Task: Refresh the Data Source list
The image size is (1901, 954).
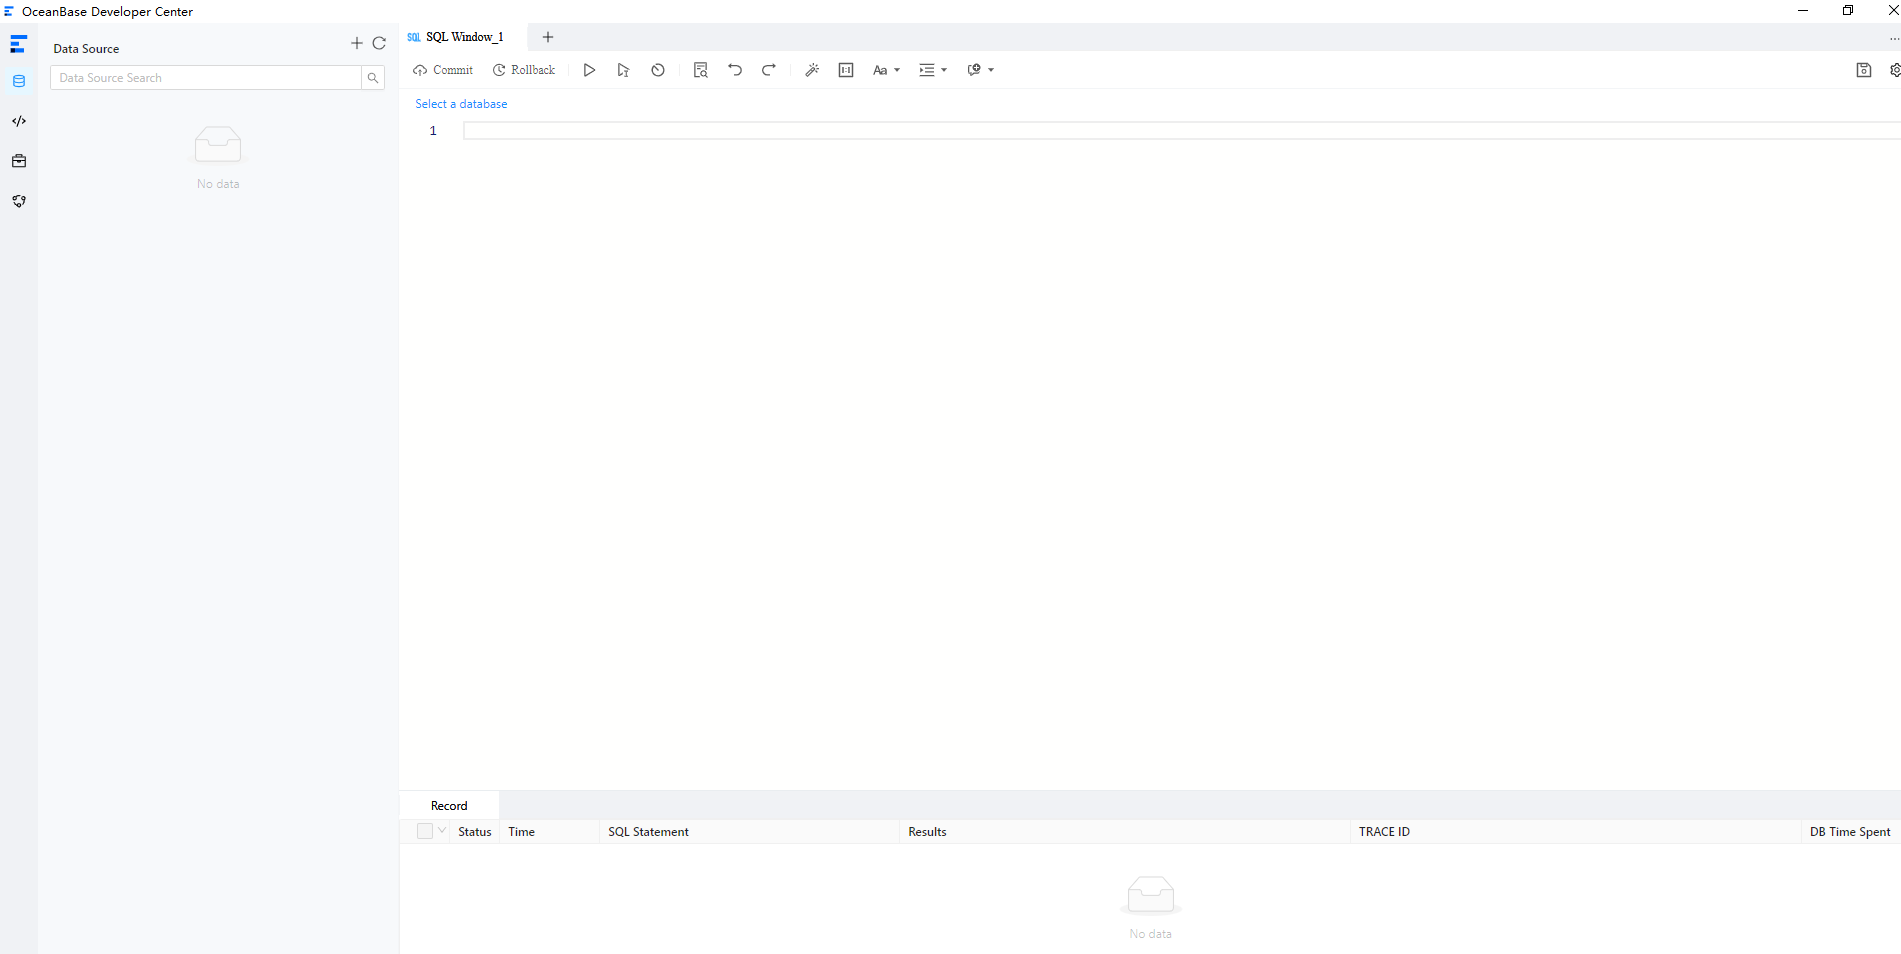Action: tap(379, 43)
